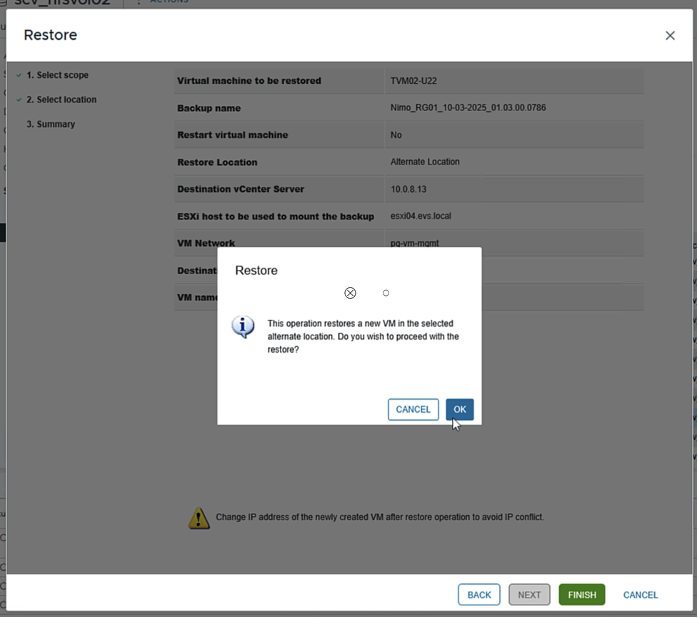Select the VM name TVM02-U22
Screen dimensions: 698x618
point(414,81)
